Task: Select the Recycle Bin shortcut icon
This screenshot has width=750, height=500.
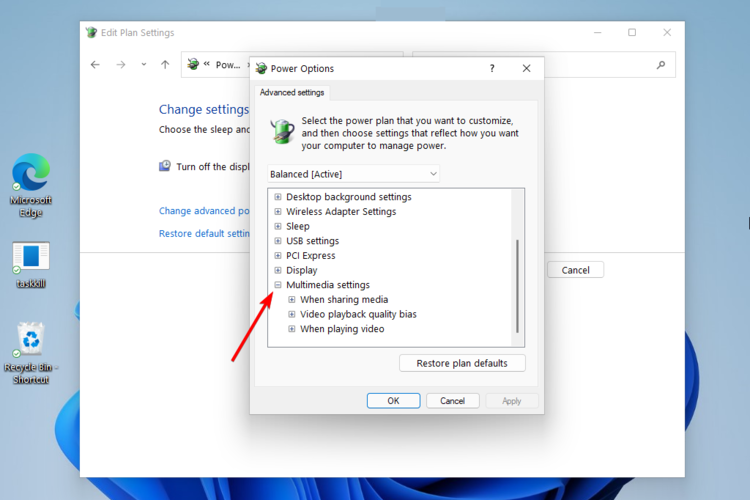Action: tap(31, 353)
